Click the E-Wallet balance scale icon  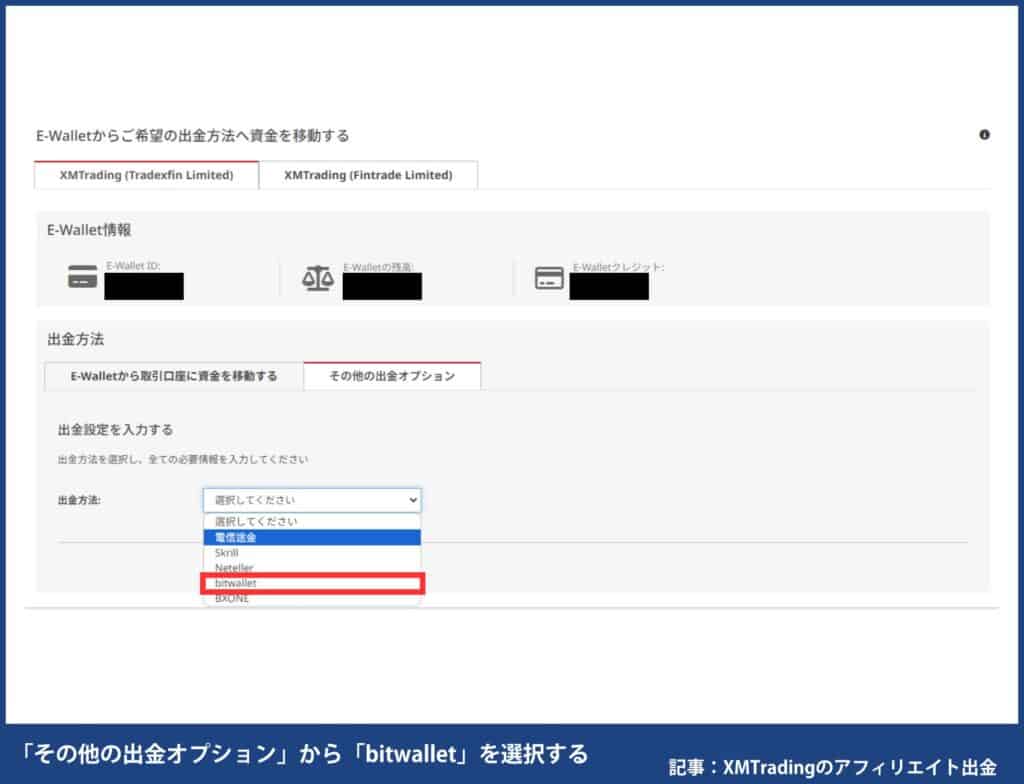pos(318,278)
